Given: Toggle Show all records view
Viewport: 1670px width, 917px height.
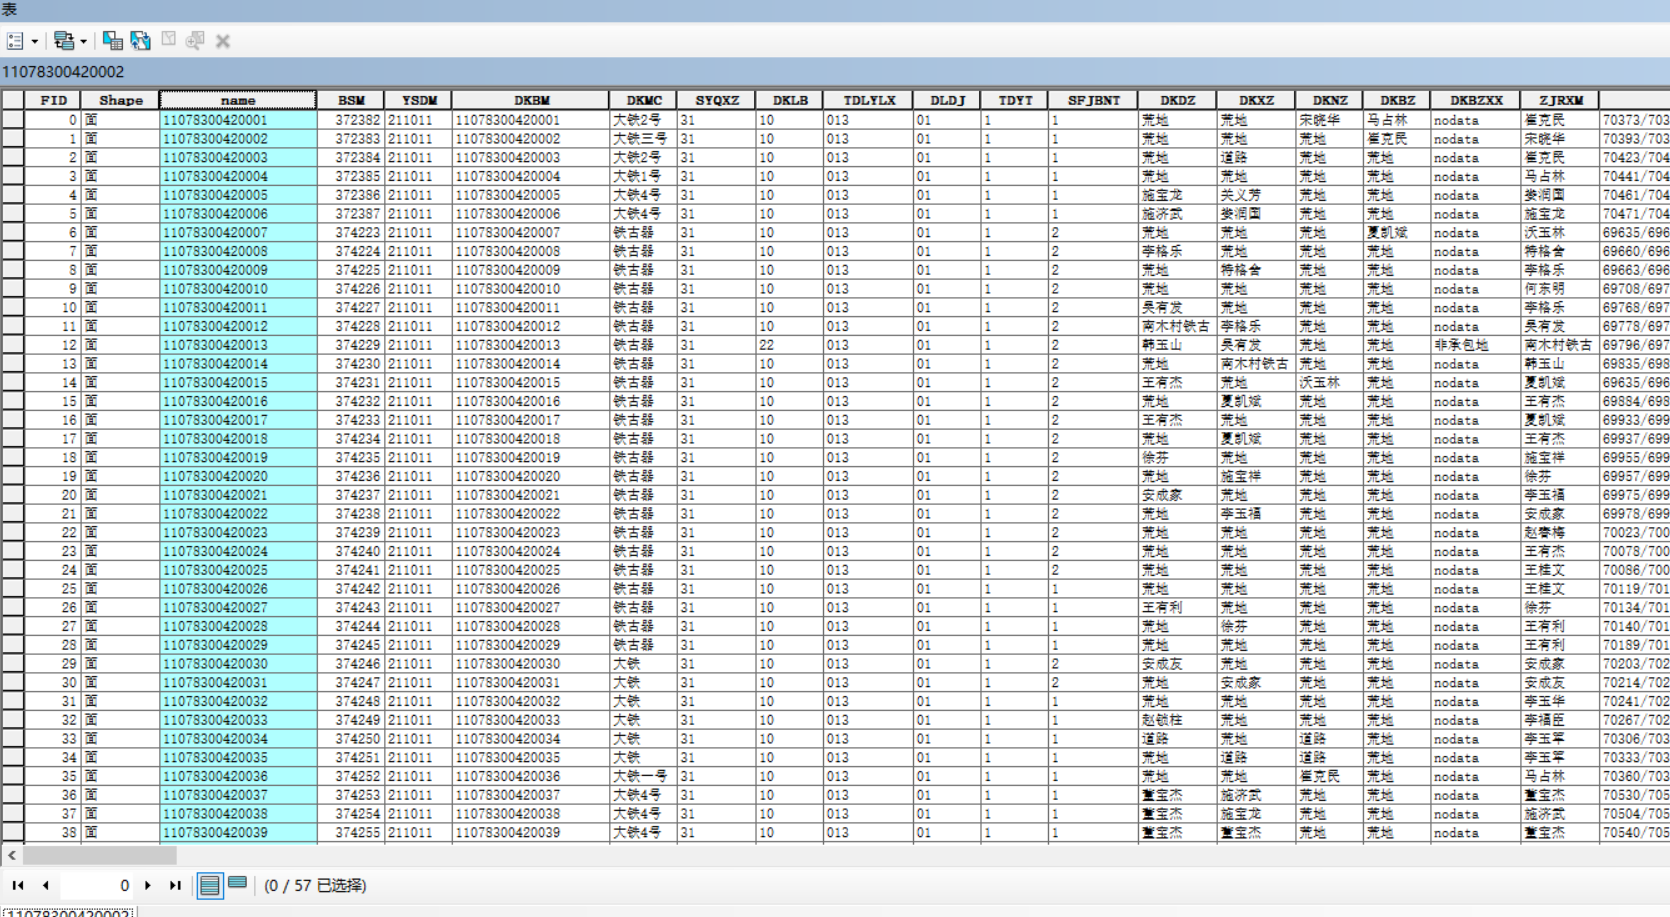Looking at the screenshot, I should pos(210,885).
